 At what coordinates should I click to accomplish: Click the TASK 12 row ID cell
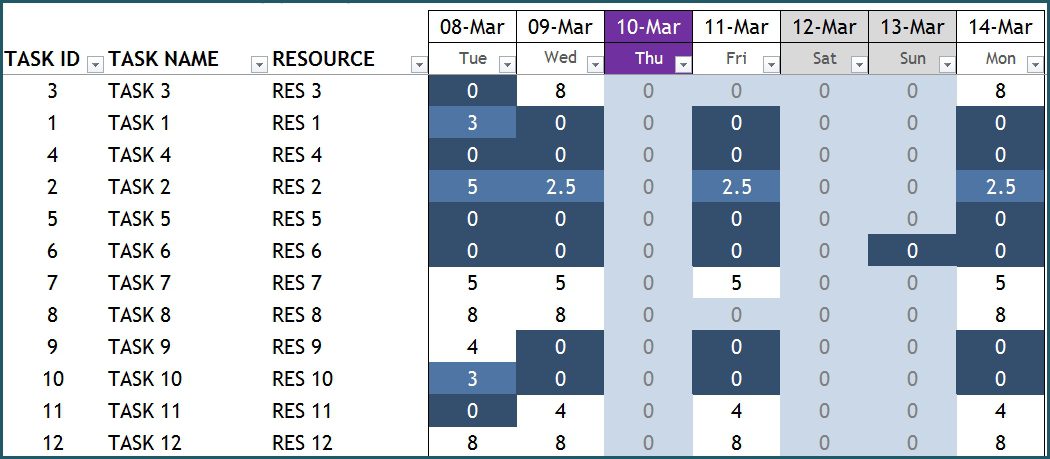(x=53, y=443)
